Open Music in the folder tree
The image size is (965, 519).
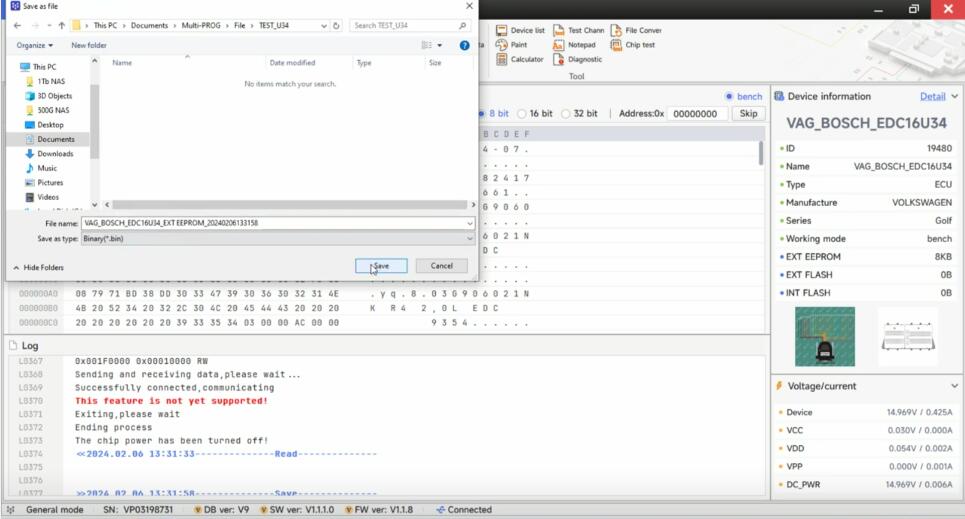click(x=41, y=168)
